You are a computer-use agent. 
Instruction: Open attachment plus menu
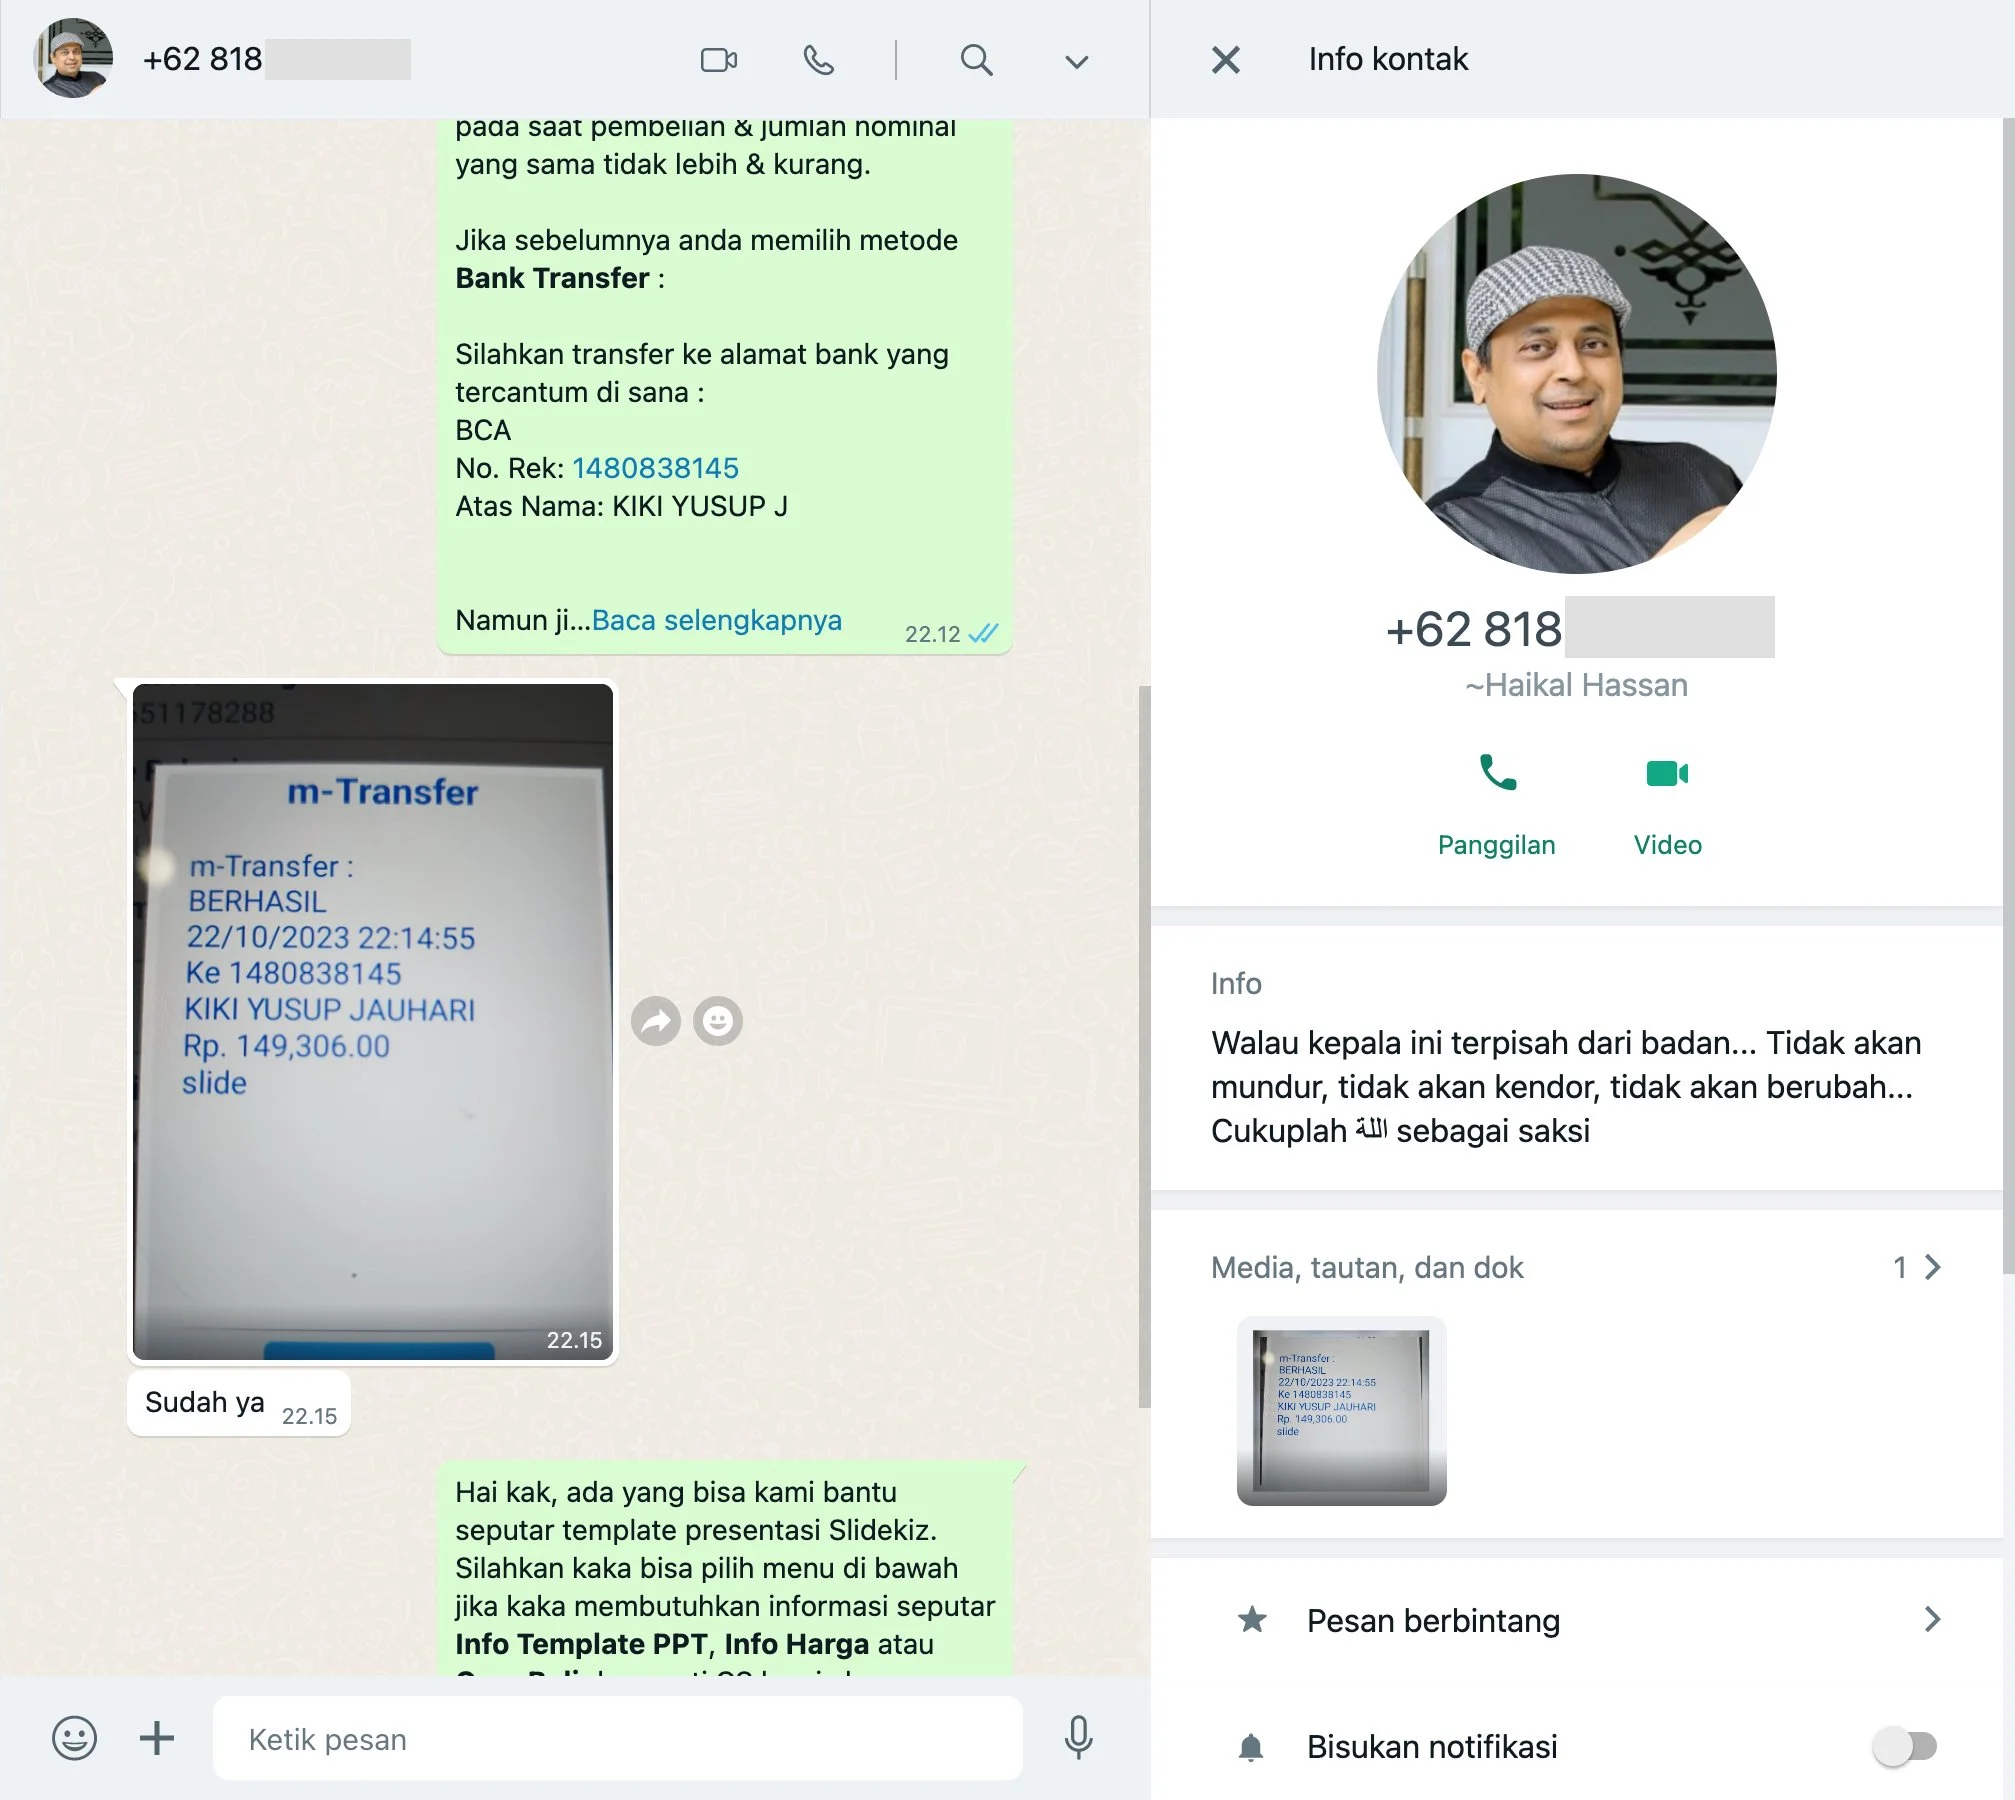[x=156, y=1739]
